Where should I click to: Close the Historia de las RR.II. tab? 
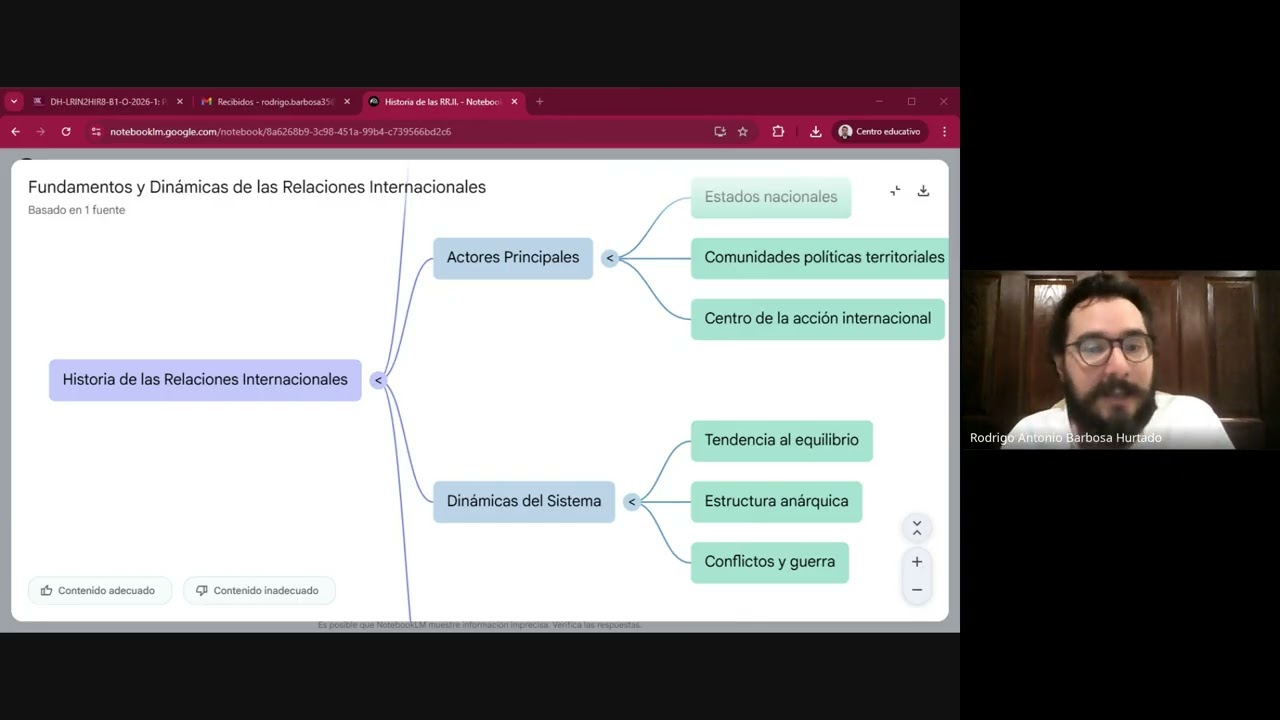click(x=514, y=101)
